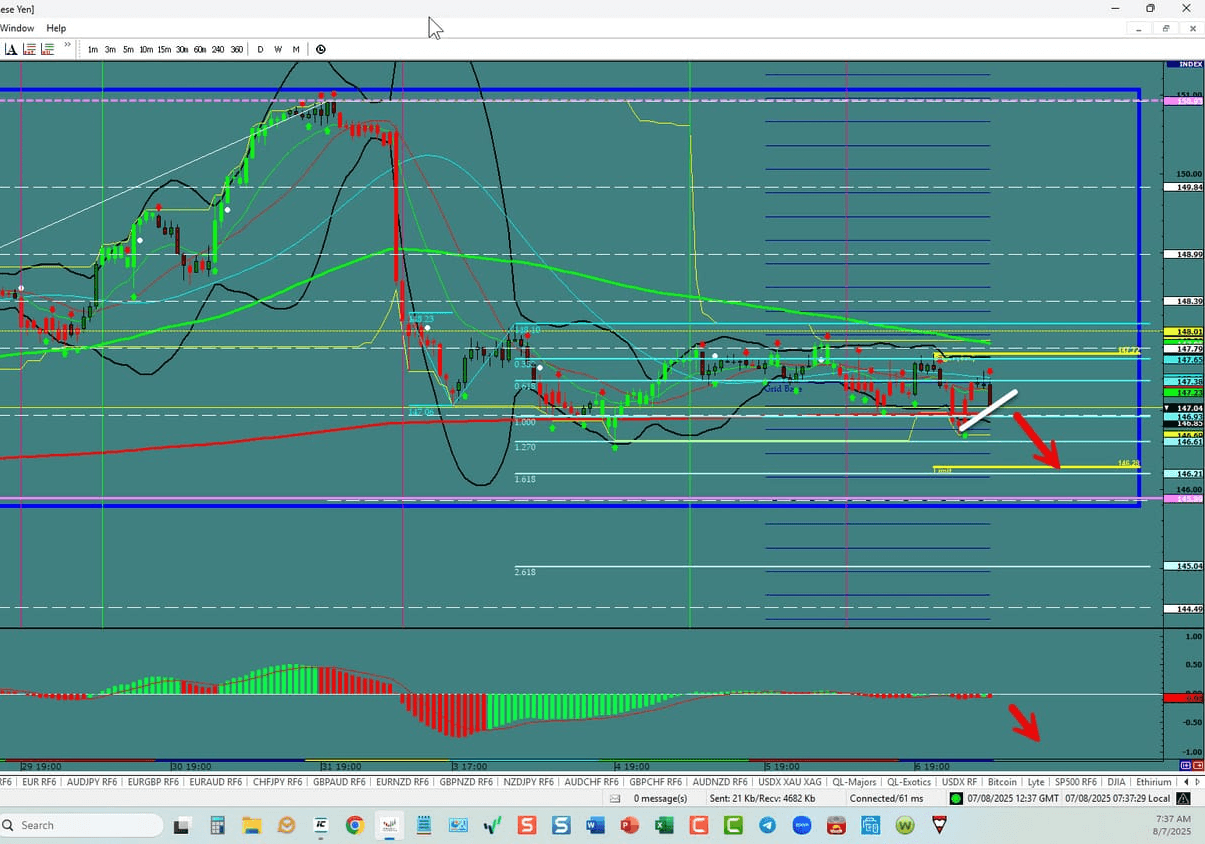Open the charting platform icon on taskbar
This screenshot has width=1205, height=844.
click(389, 825)
